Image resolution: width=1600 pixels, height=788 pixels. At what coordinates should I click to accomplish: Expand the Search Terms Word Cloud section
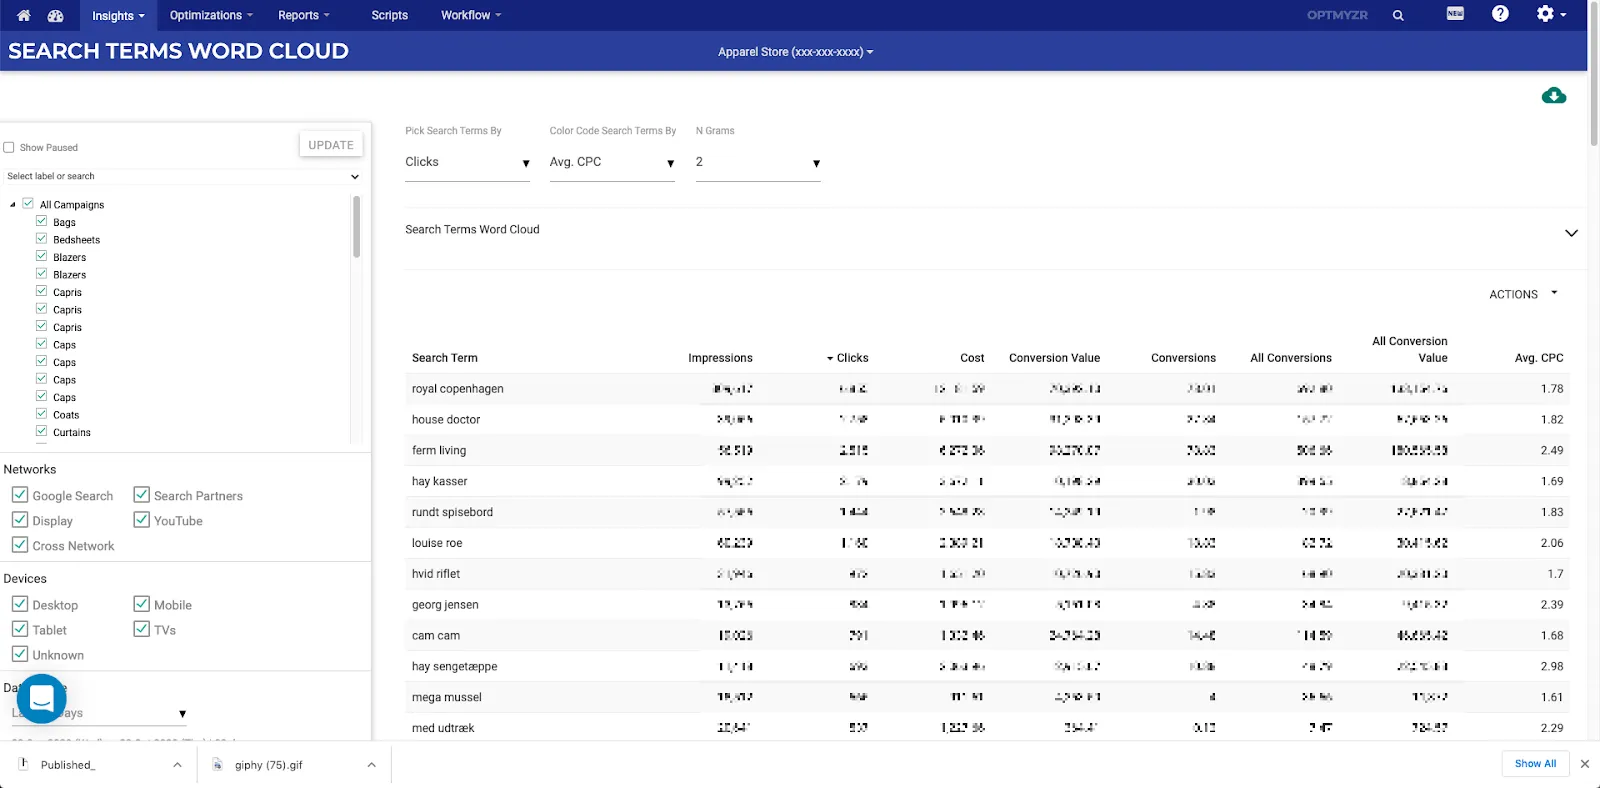[1571, 233]
